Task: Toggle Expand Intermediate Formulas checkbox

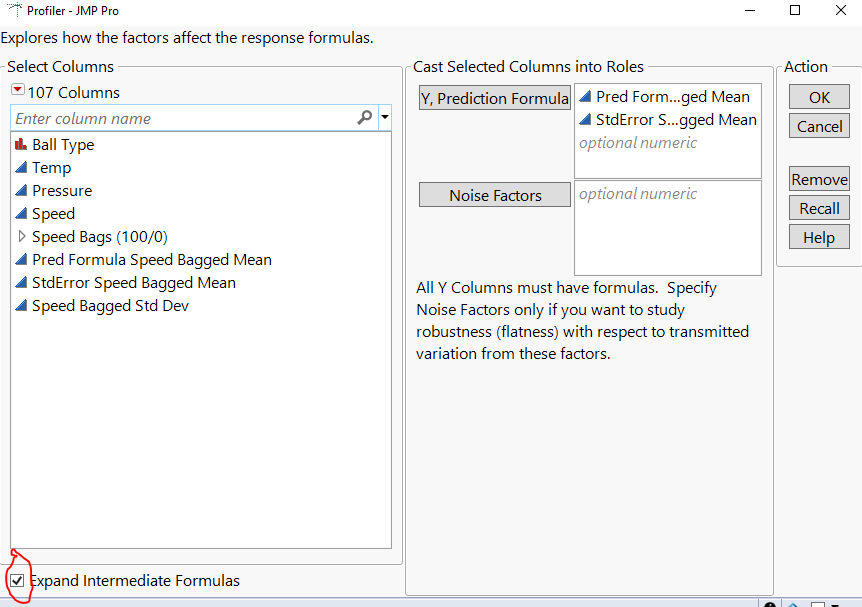Action: (17, 581)
